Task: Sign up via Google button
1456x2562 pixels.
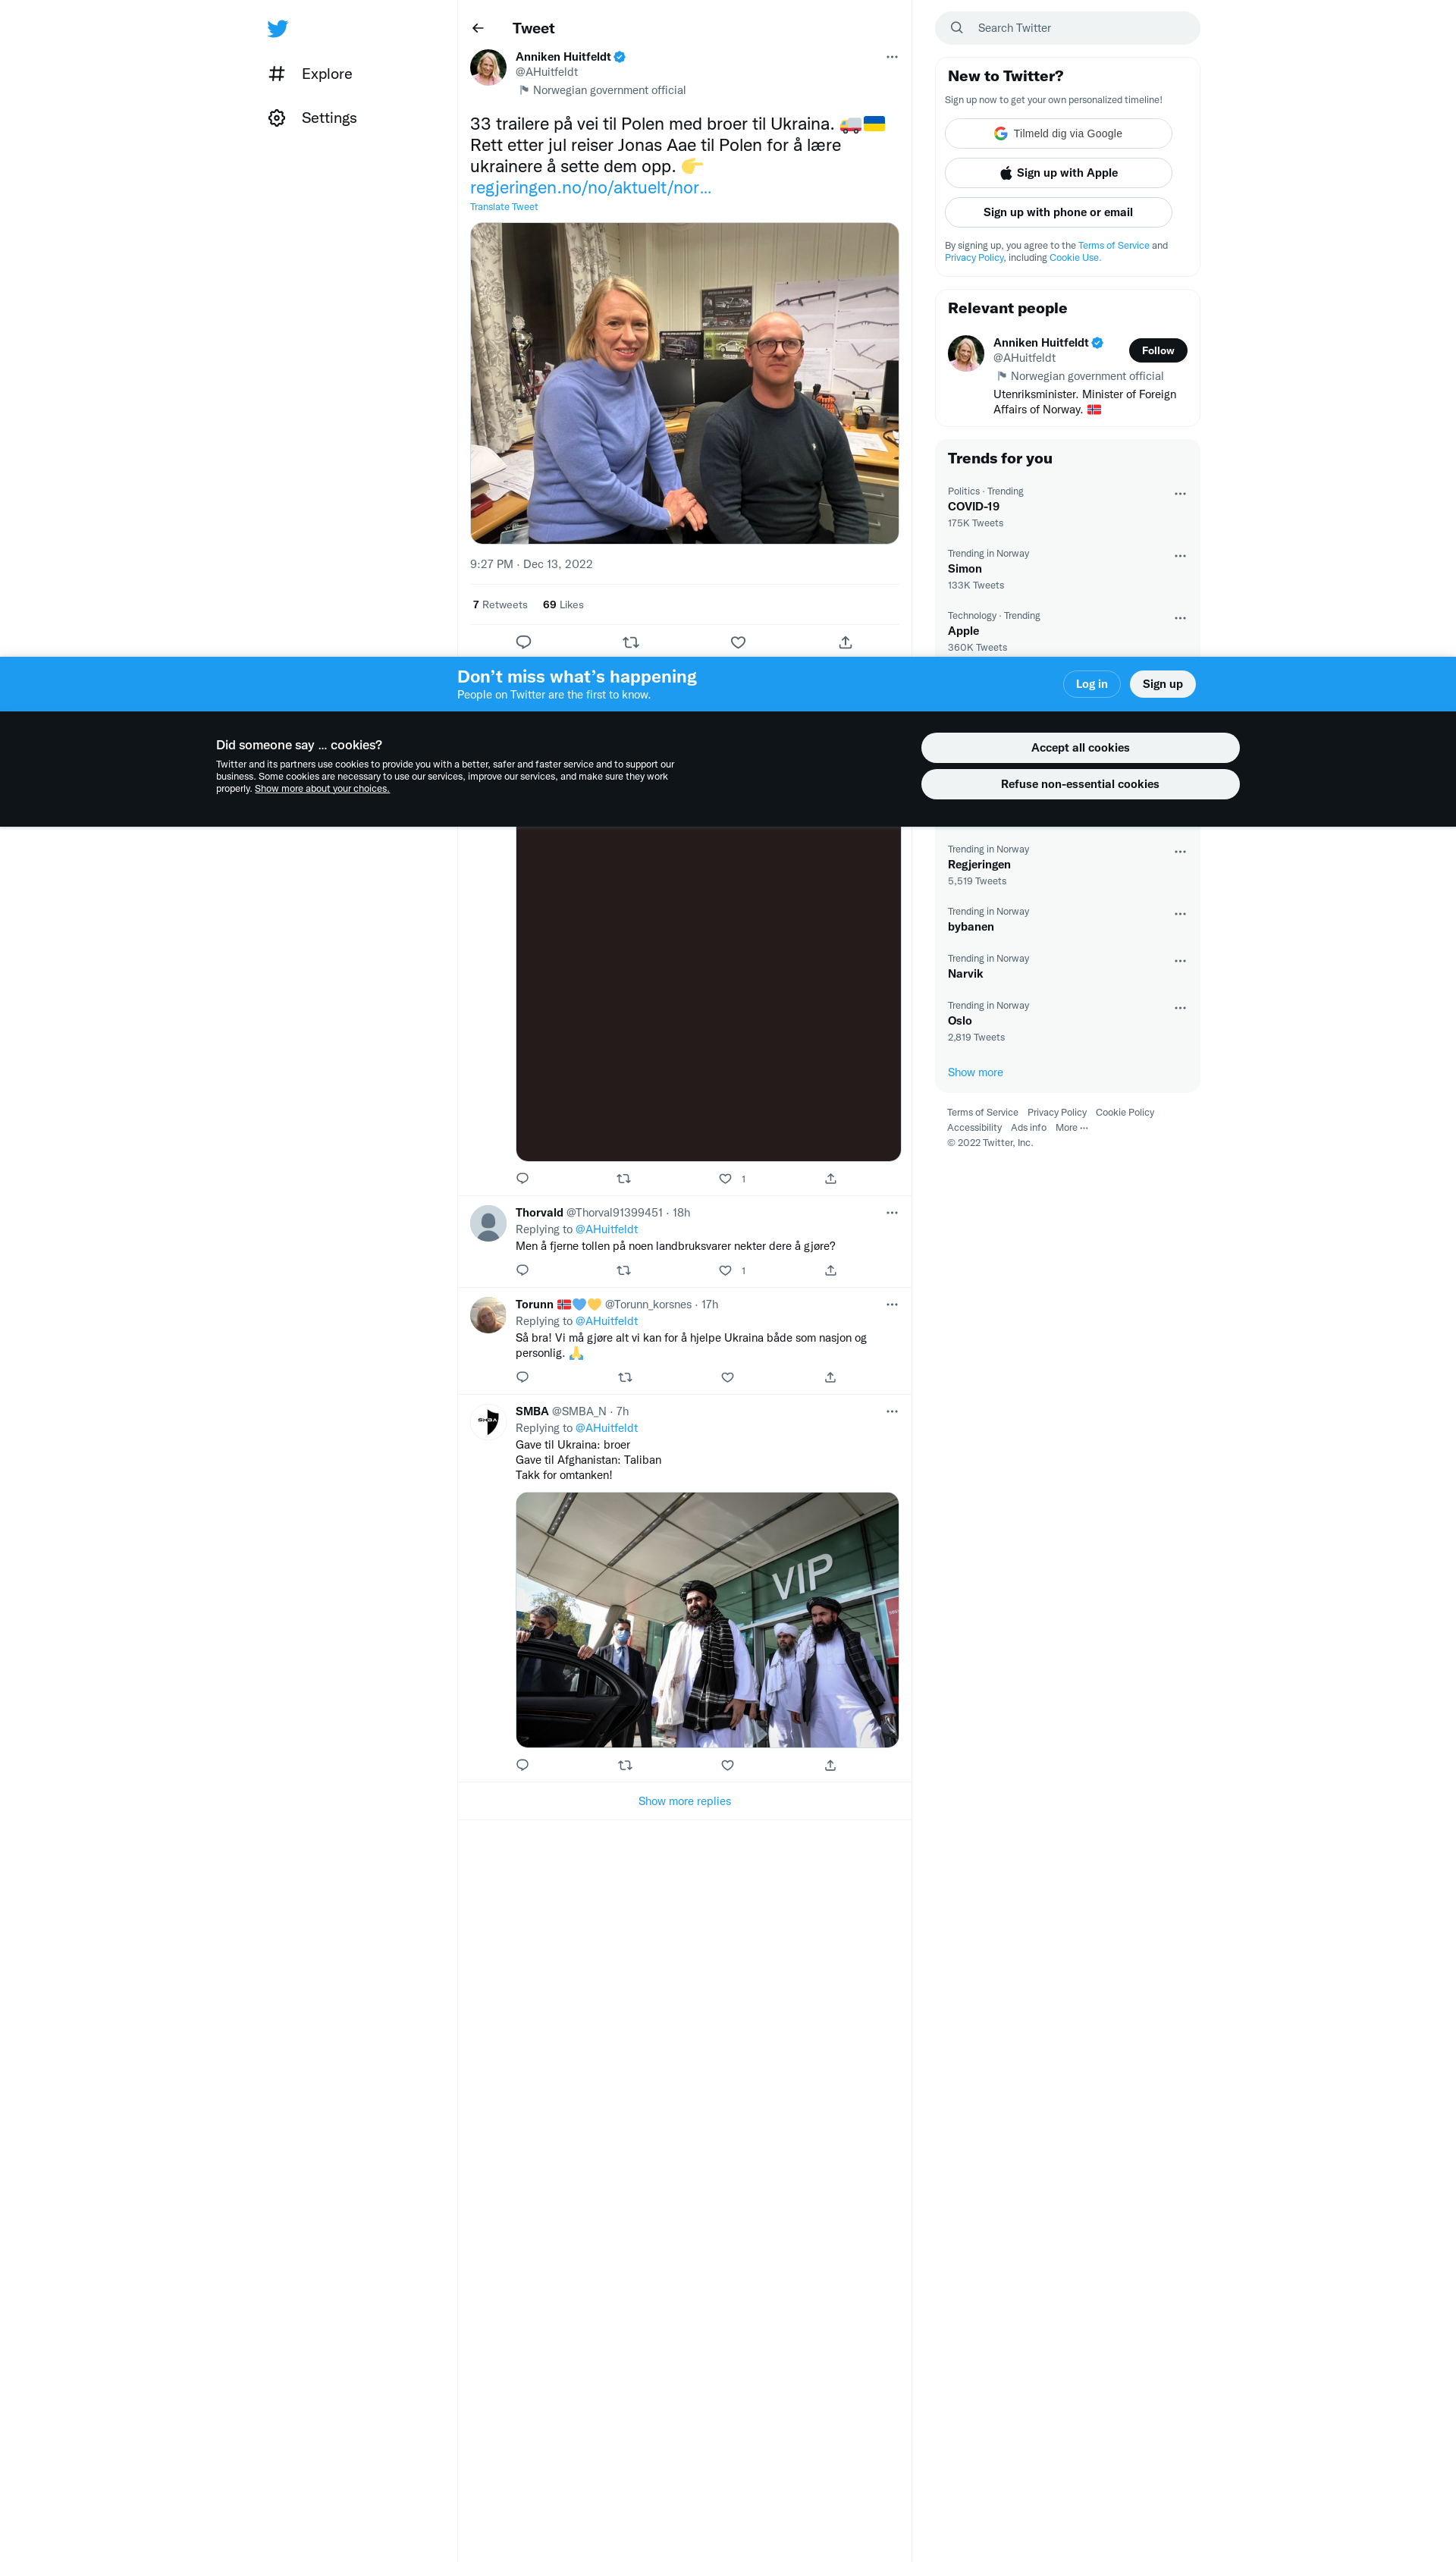Action: coord(1058,133)
